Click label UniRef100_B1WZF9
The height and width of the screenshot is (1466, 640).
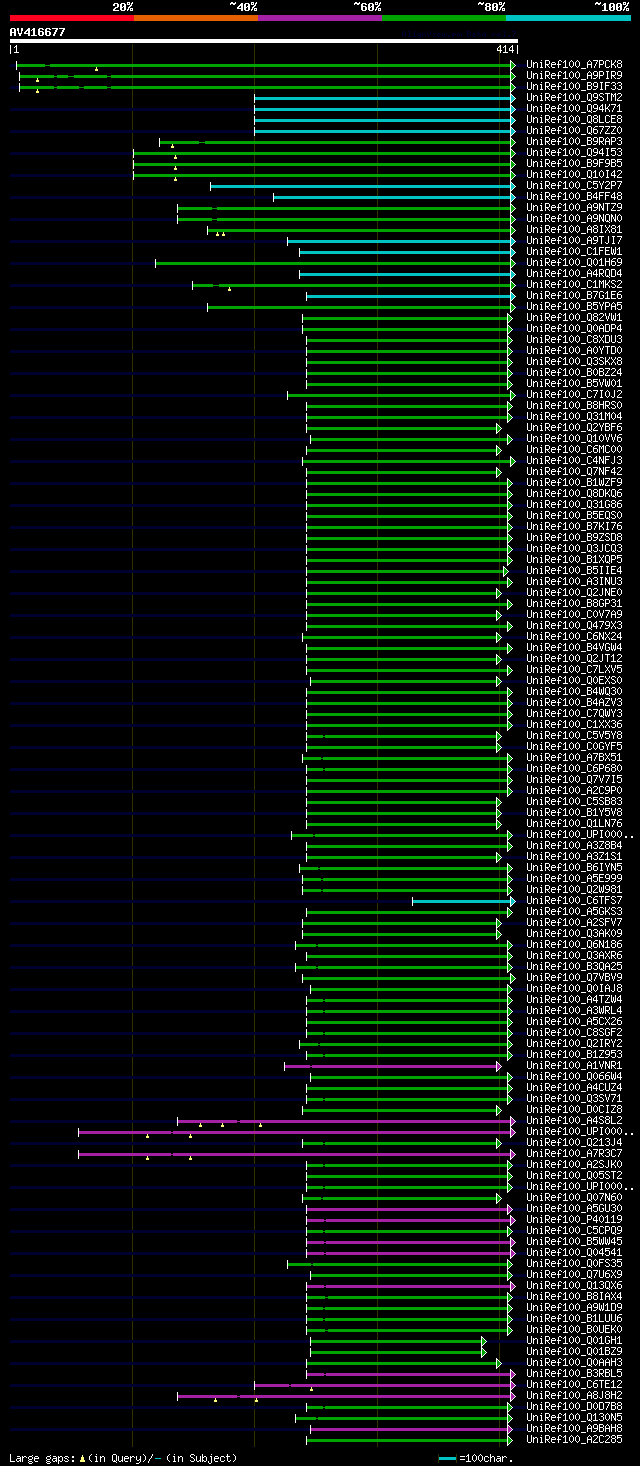pyautogui.click(x=574, y=482)
